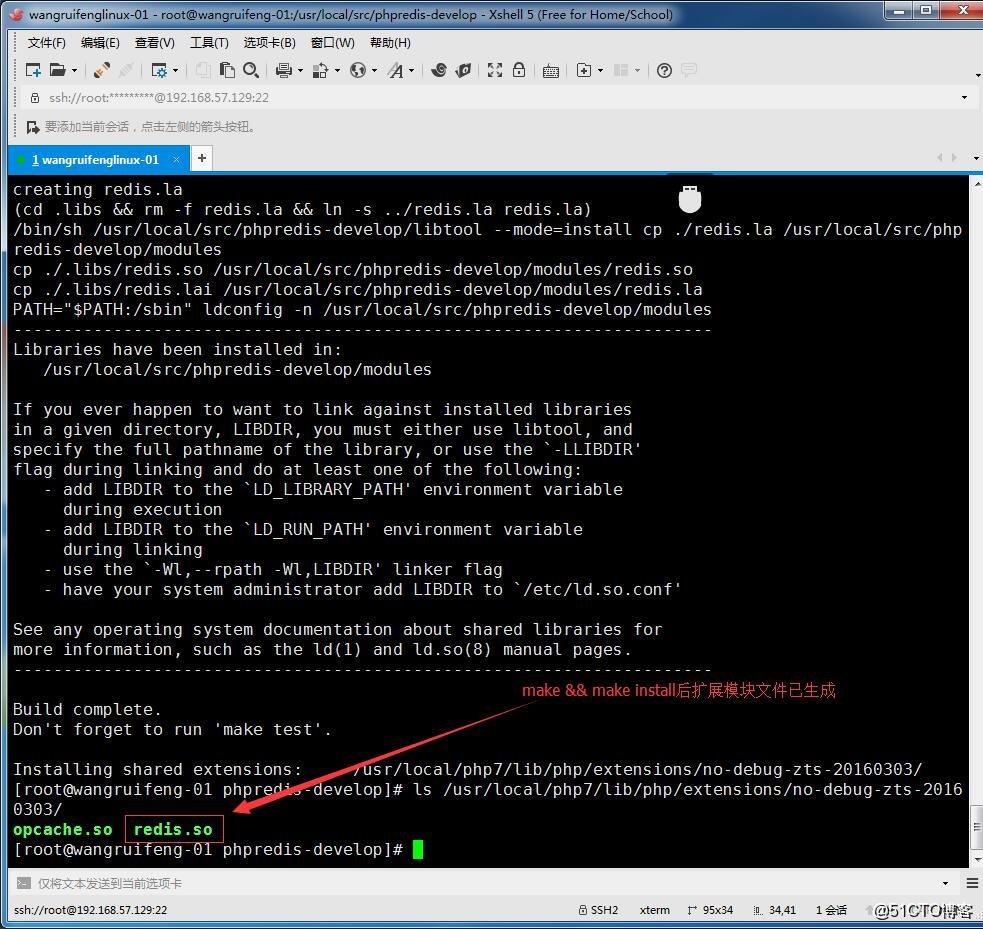Open the compose bar target dropdown arrow
This screenshot has width=983, height=929.
(x=945, y=883)
